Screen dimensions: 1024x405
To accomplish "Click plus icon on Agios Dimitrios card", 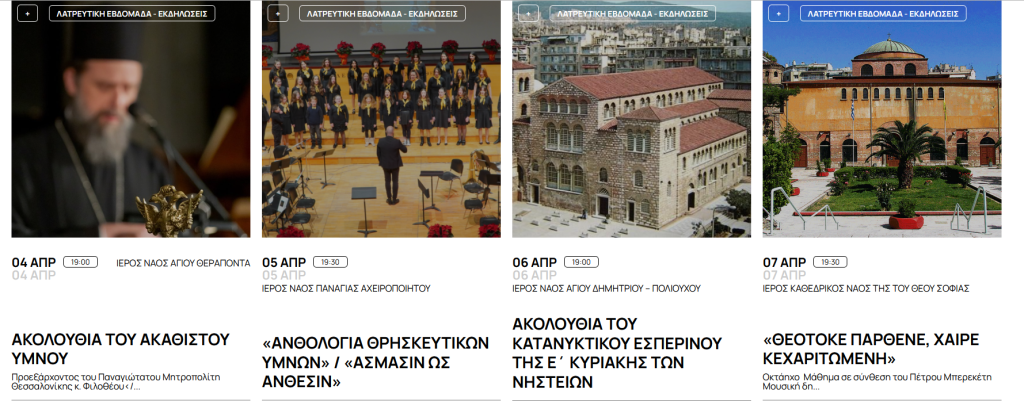I will click(528, 13).
